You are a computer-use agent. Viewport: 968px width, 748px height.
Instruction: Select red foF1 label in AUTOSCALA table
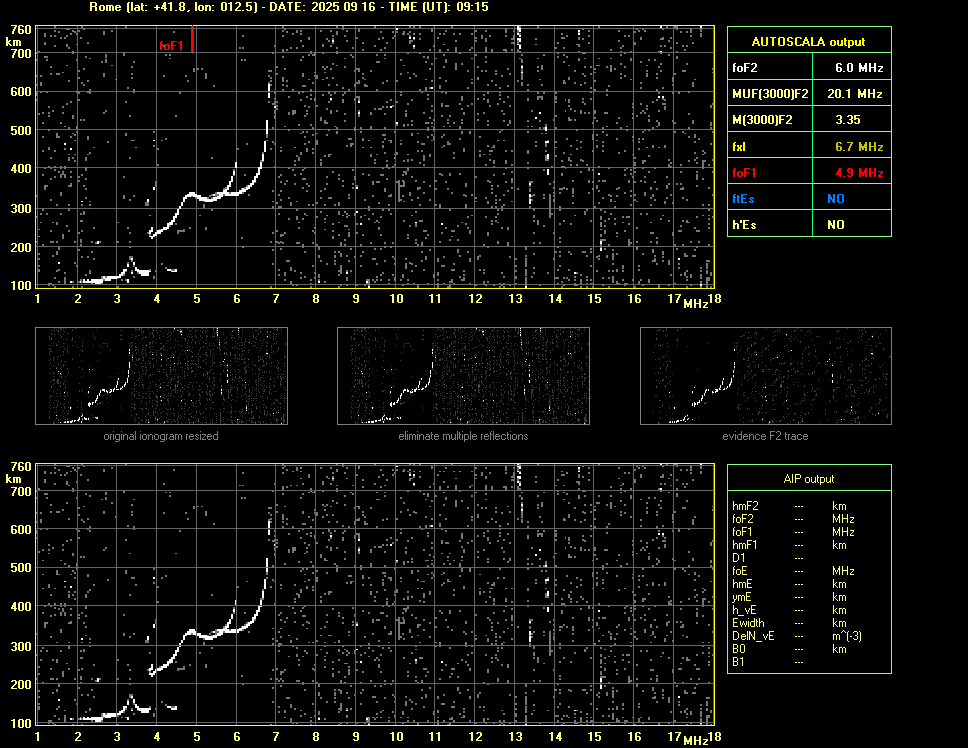point(744,173)
